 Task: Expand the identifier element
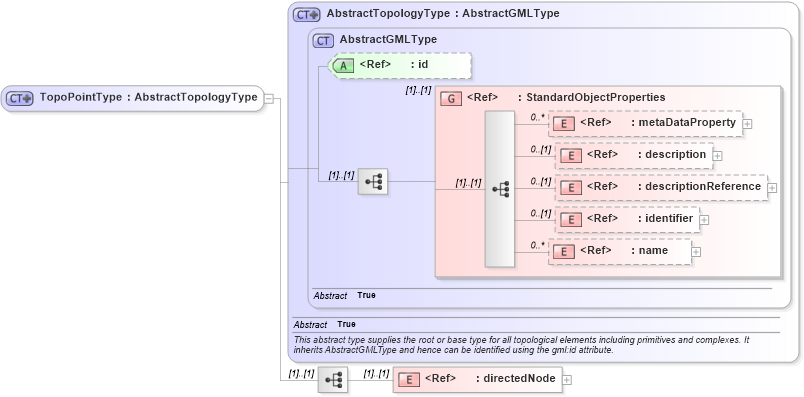tap(704, 220)
